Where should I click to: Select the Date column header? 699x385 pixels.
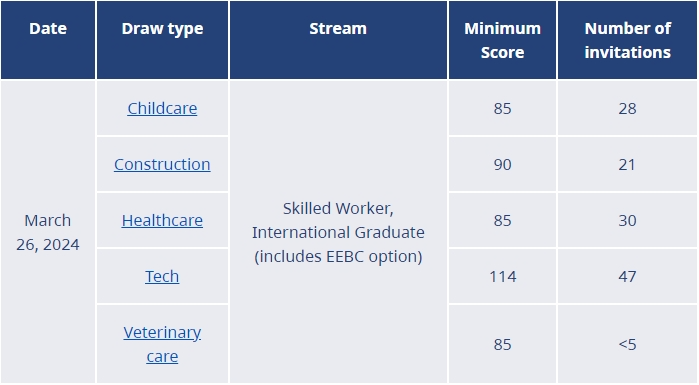48,40
